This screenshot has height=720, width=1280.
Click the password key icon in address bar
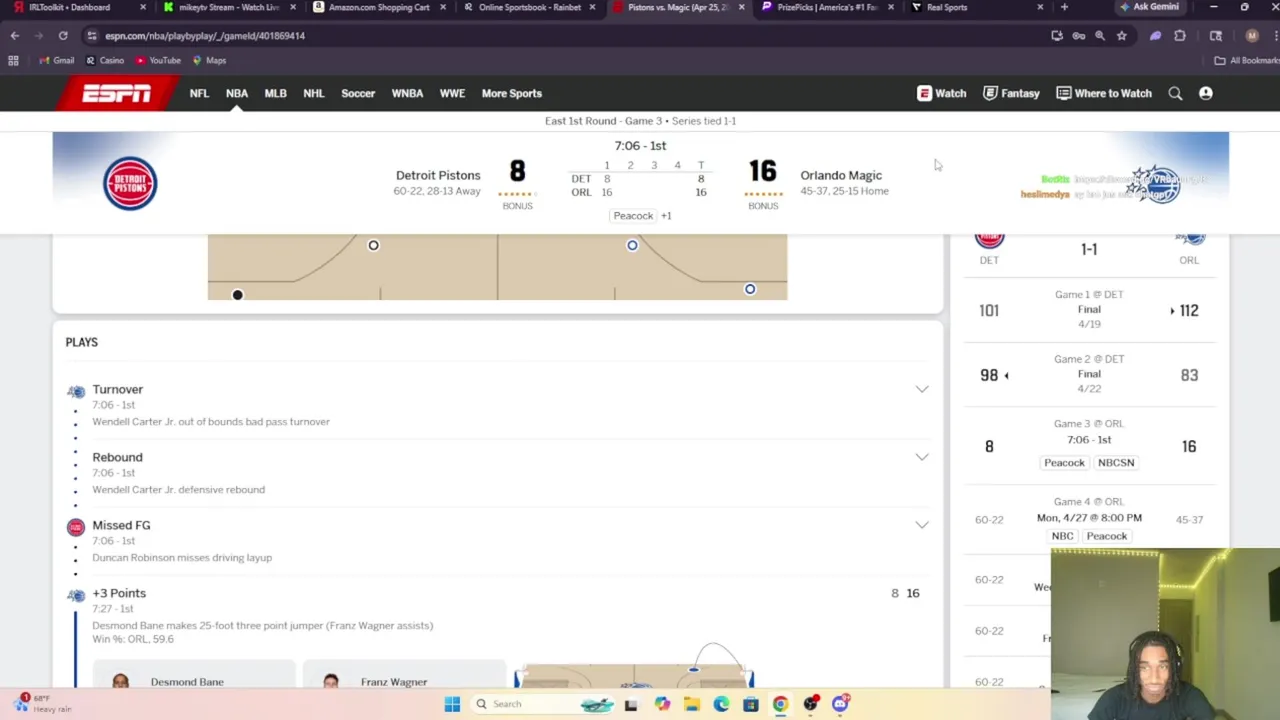[x=1078, y=35]
